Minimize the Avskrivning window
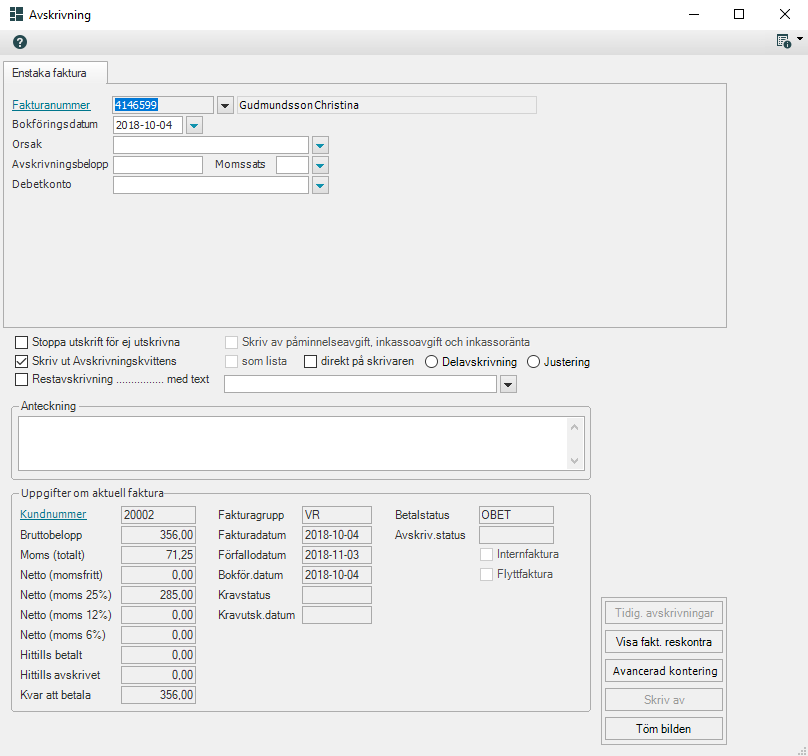The height and width of the screenshot is (756, 808). 694,14
